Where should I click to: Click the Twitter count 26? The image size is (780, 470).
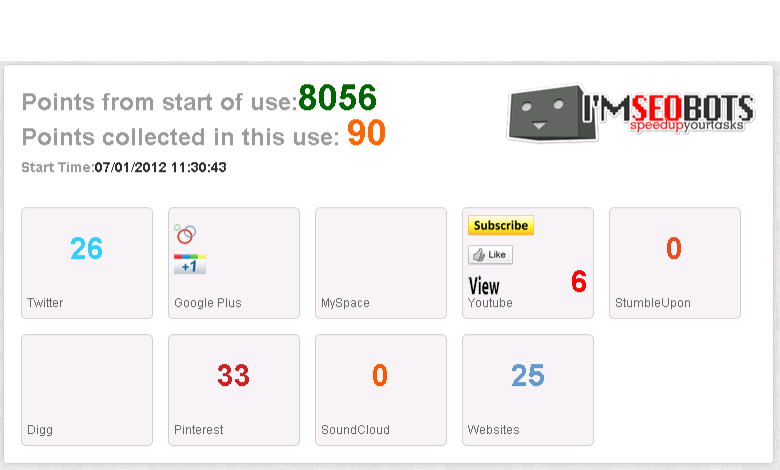point(87,249)
